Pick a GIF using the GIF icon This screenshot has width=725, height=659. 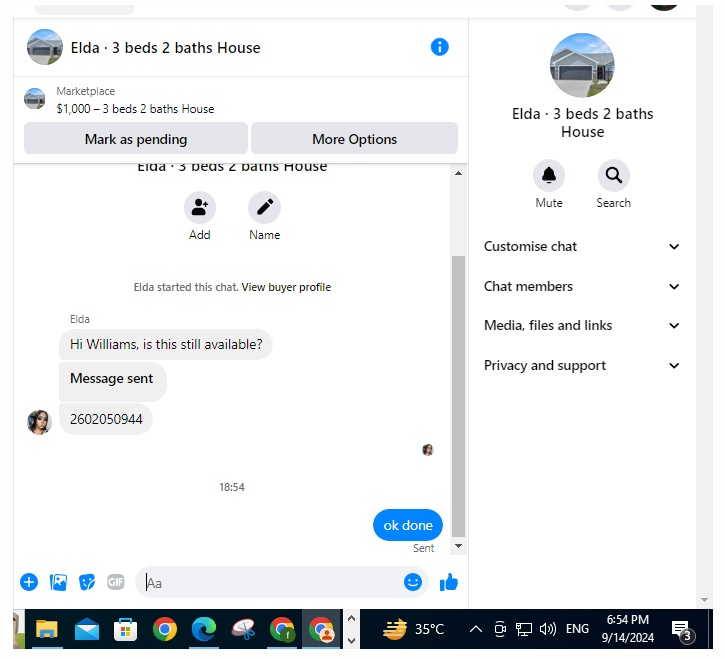click(116, 582)
